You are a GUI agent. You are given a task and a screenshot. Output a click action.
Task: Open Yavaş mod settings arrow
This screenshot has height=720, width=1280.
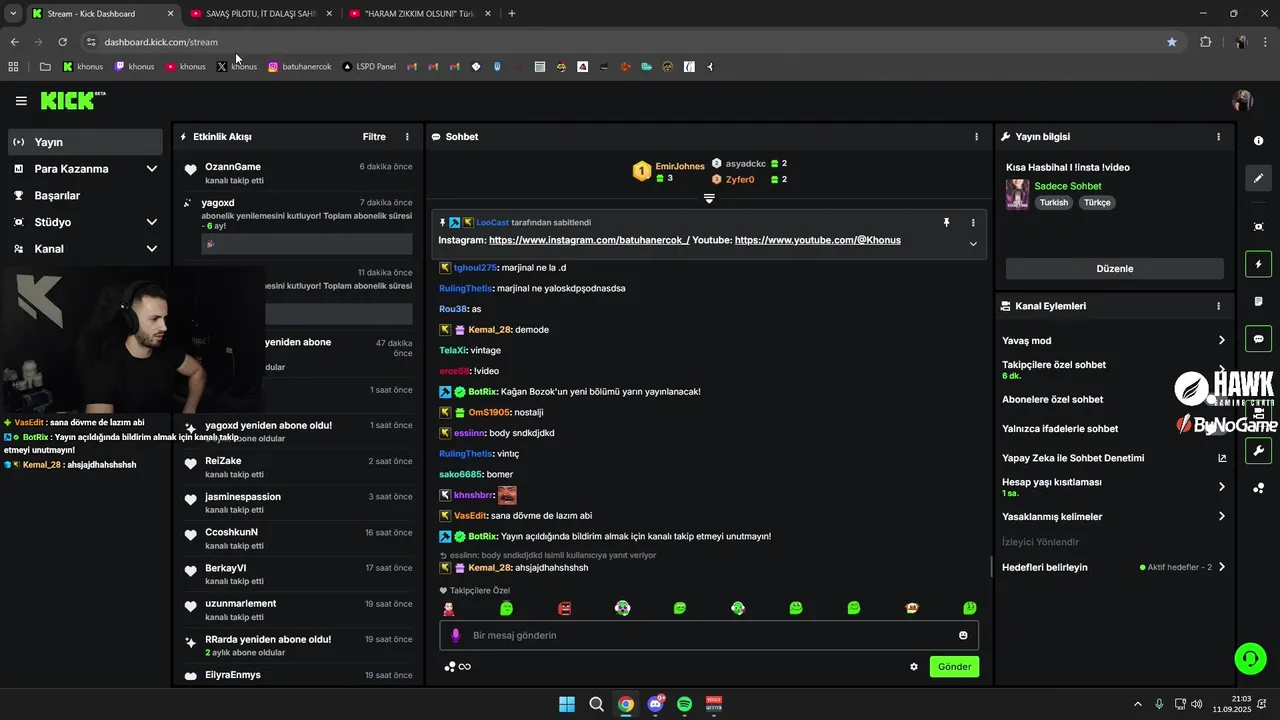click(x=1221, y=340)
